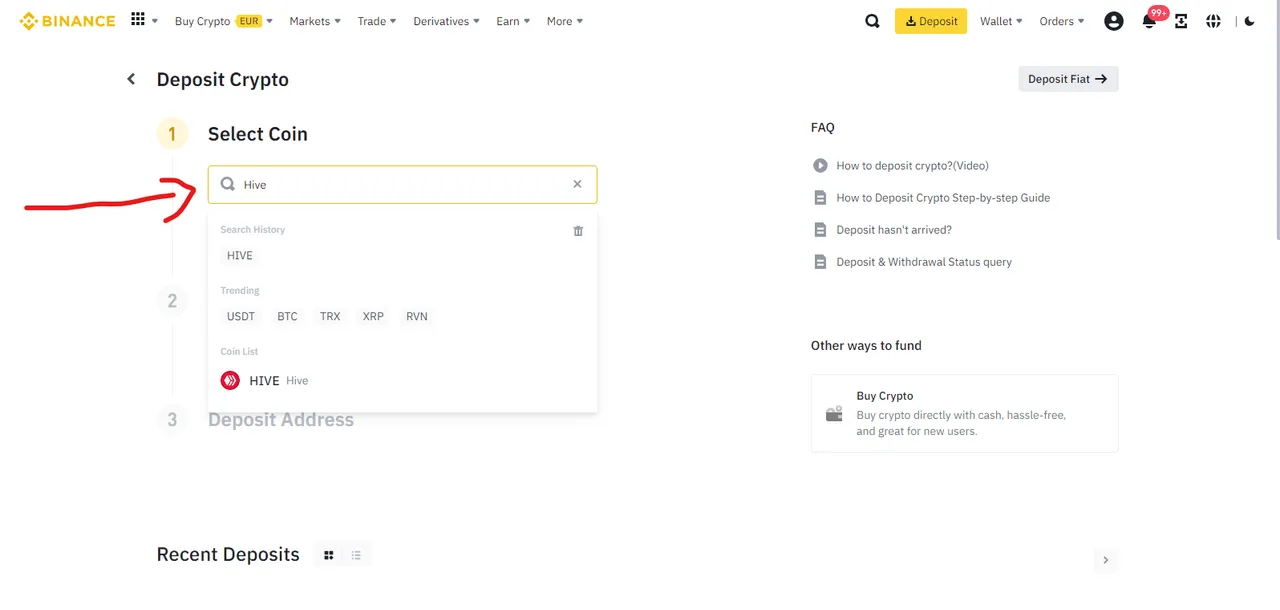Viewport: 1280px width, 610px height.
Task: Click the Buy Crypto wallet card icon
Action: [834, 414]
